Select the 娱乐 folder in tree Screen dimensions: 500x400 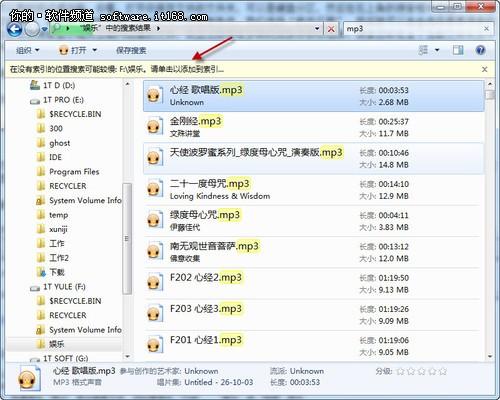(57, 344)
